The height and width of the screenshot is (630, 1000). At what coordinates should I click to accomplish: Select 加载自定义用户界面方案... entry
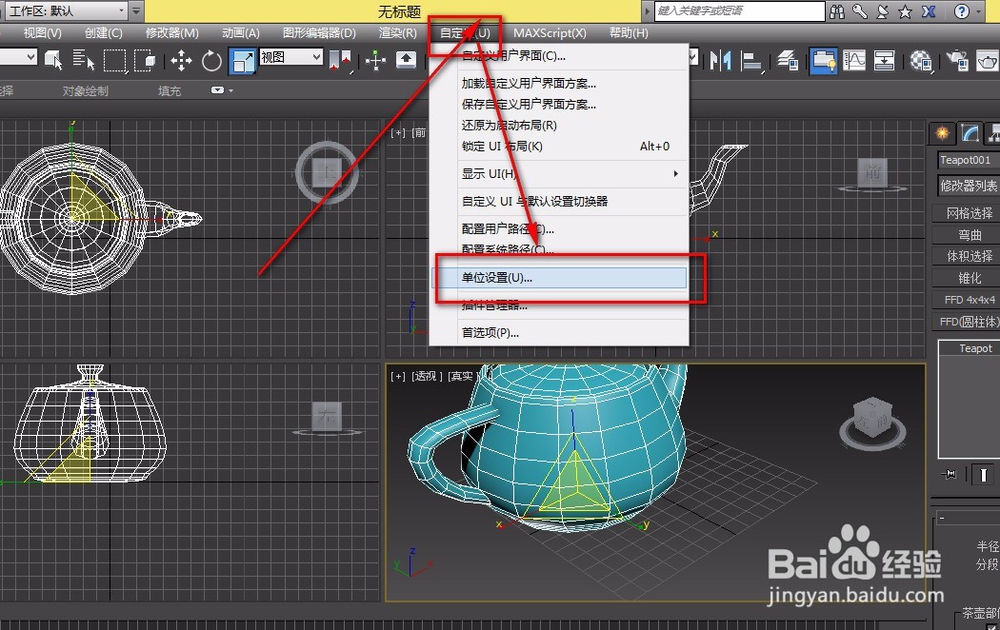tap(560, 83)
